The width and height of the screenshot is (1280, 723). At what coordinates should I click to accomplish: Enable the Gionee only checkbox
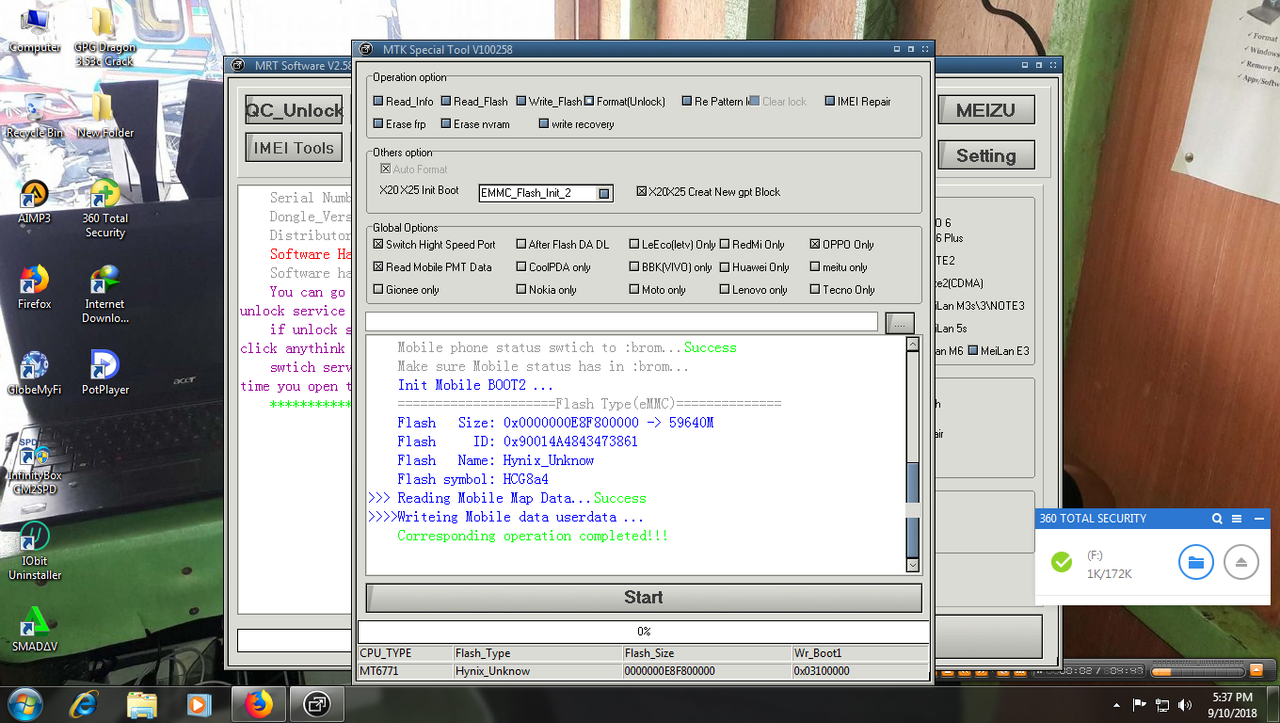(x=406, y=291)
